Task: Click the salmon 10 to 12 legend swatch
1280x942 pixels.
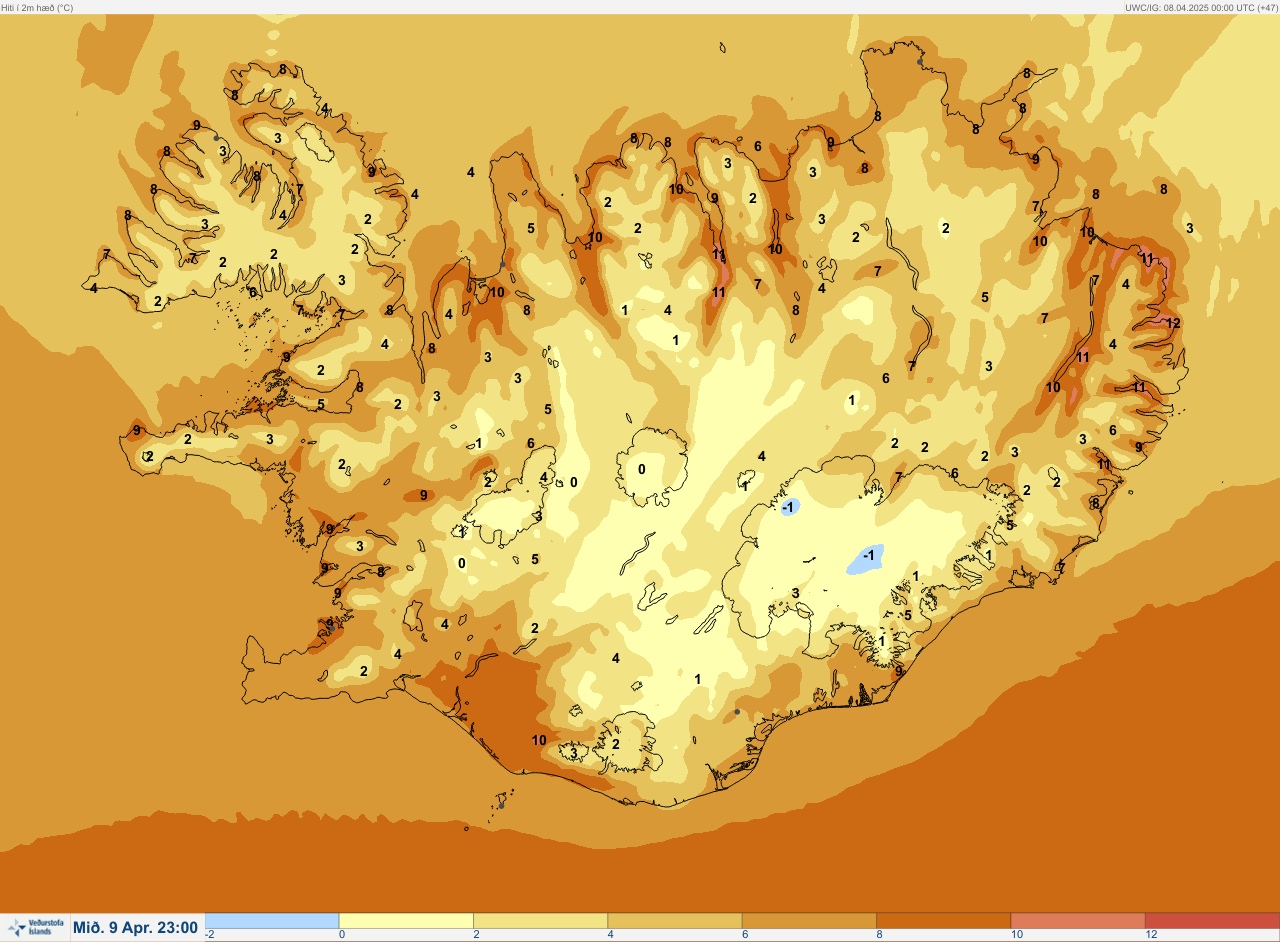Action: (1078, 920)
